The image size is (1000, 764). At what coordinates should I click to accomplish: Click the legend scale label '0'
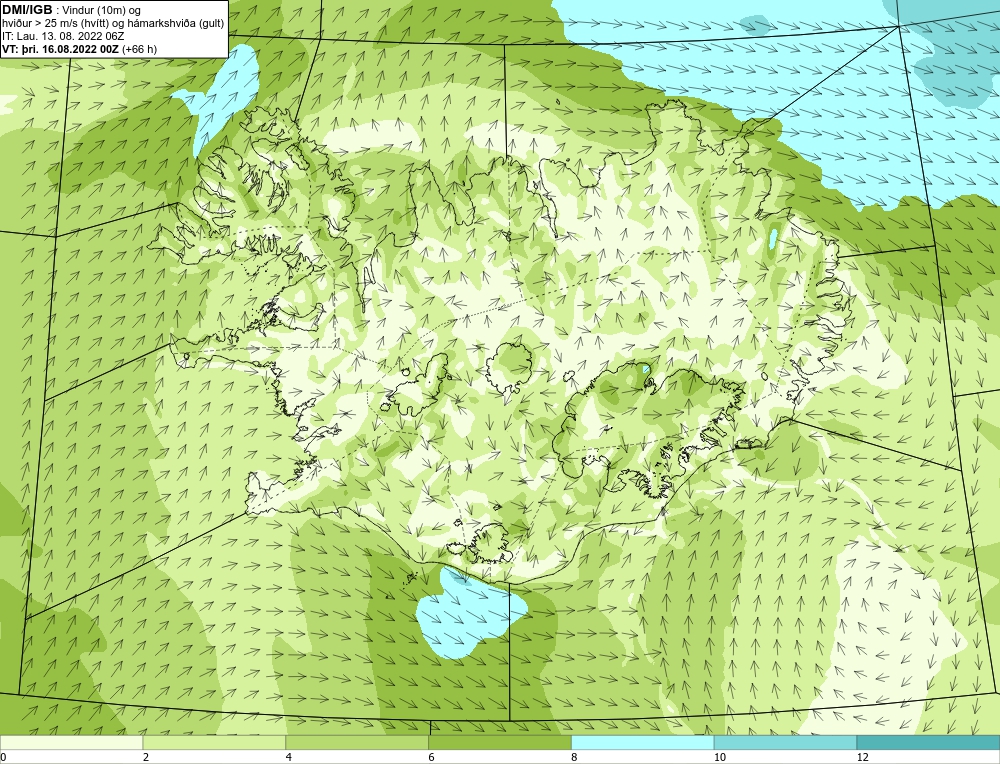pyautogui.click(x=3, y=758)
